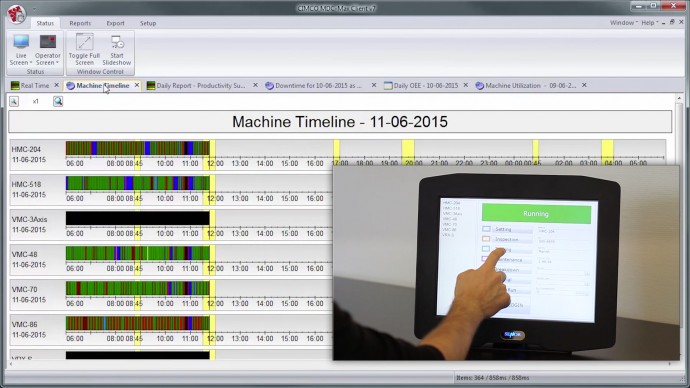
Task: Open the Setup ribbon tab
Action: click(148, 23)
